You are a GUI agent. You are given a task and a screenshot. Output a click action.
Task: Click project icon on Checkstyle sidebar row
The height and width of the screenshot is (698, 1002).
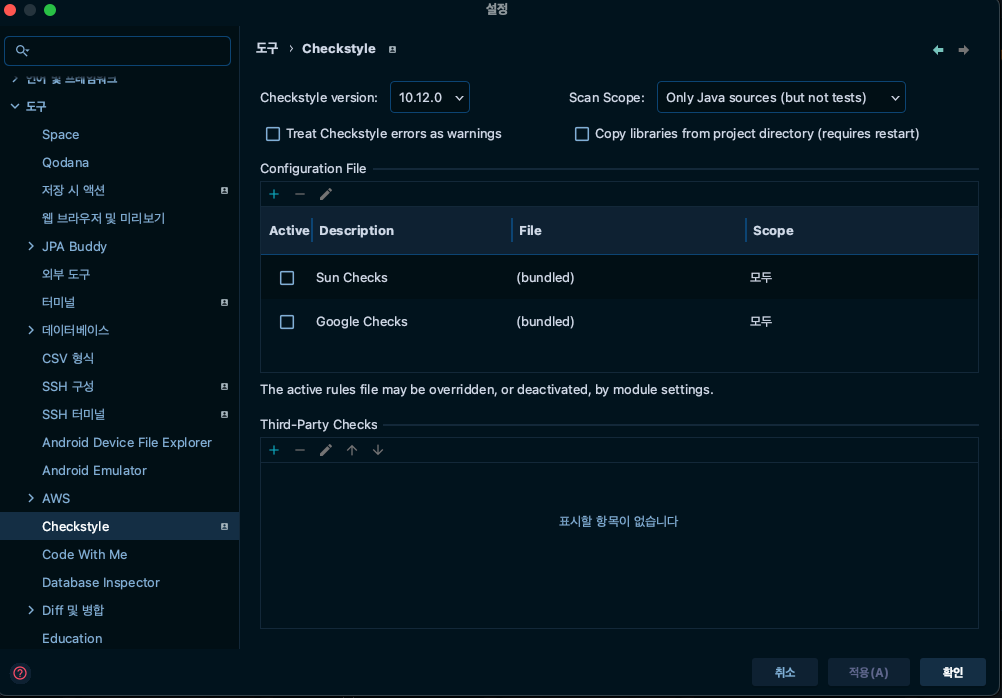coord(224,526)
